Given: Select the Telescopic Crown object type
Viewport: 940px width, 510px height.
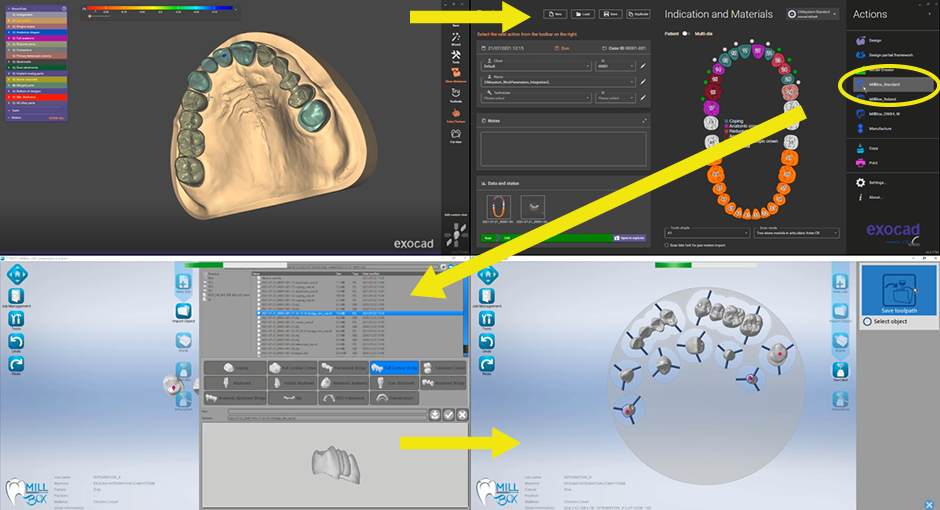Looking at the screenshot, I should click(444, 368).
